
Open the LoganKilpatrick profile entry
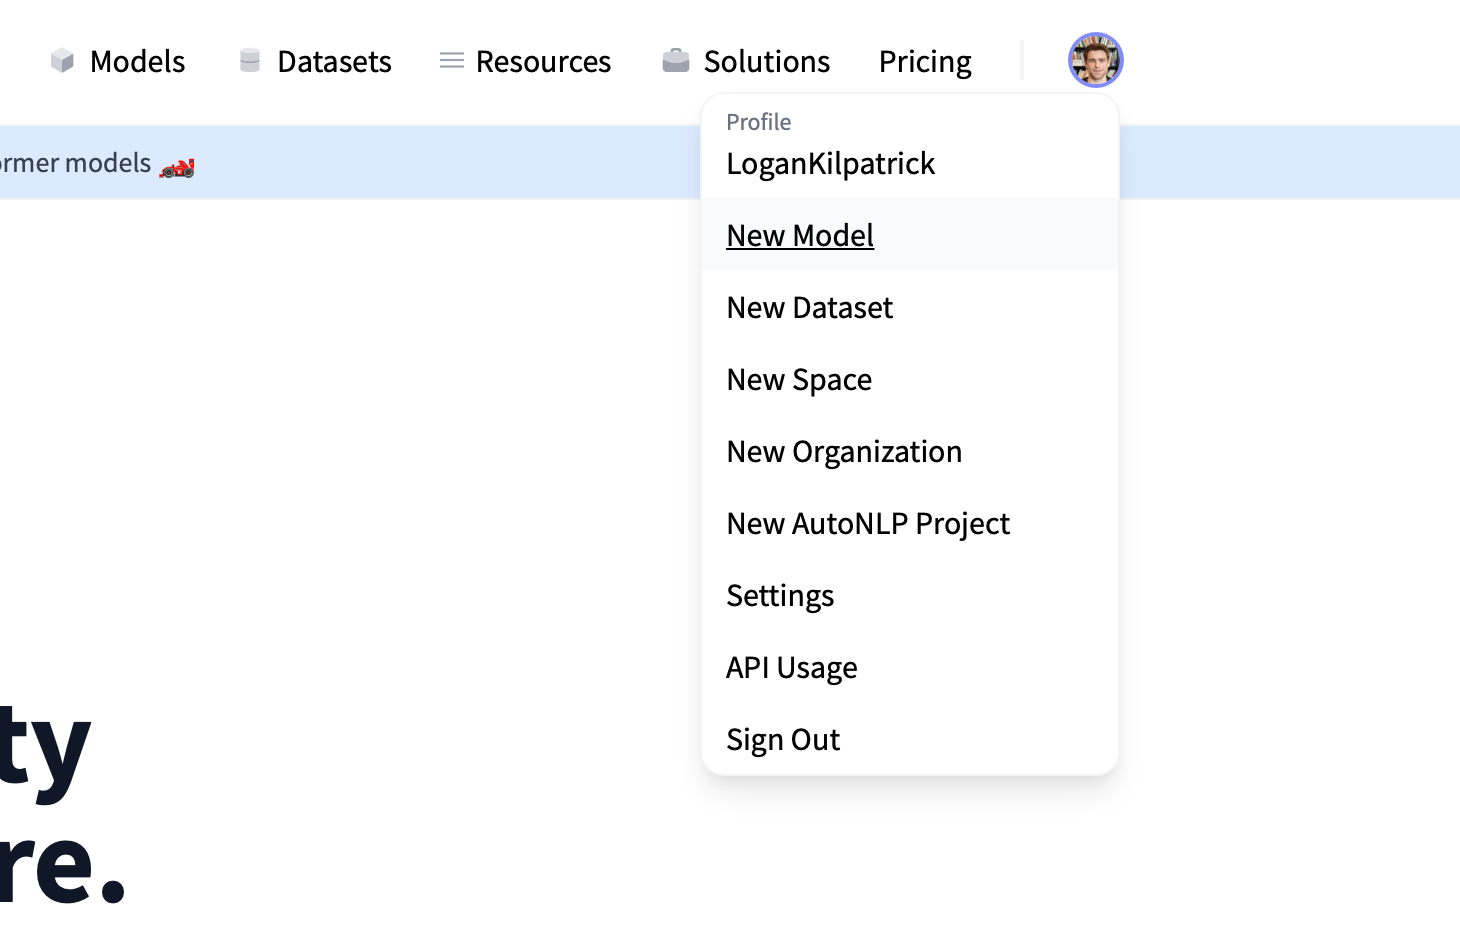[830, 163]
